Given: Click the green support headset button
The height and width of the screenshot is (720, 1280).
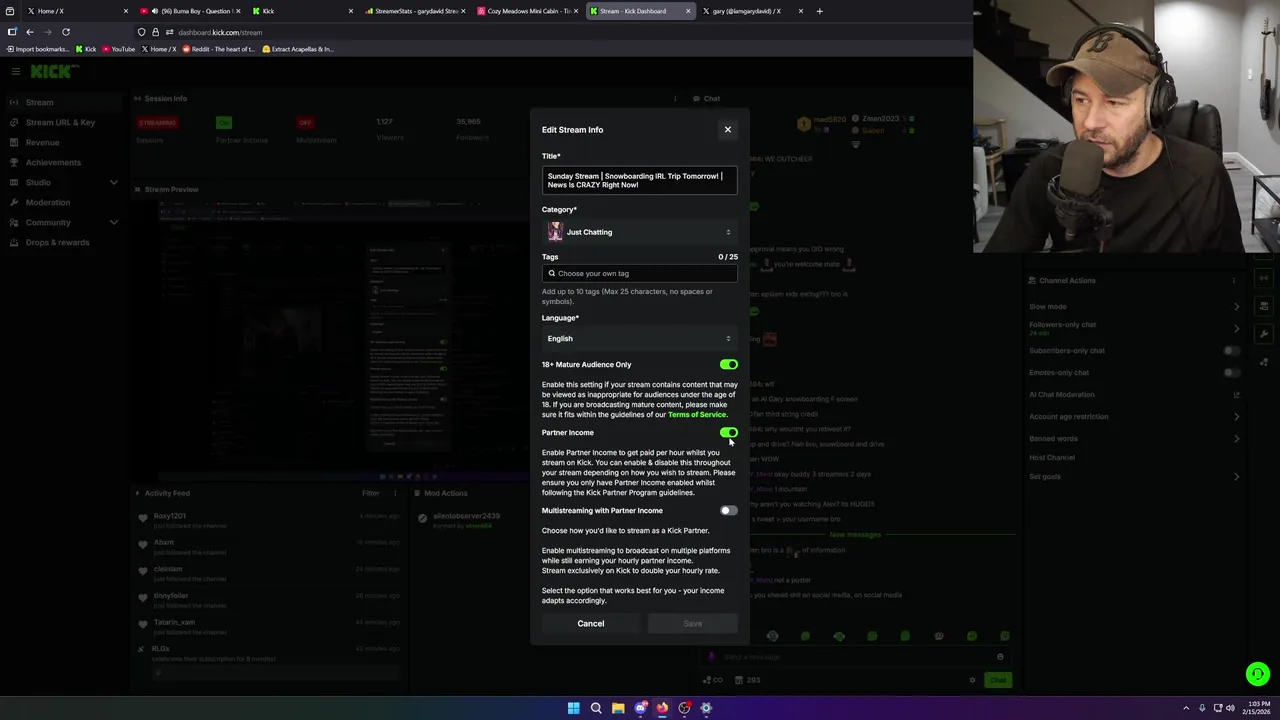Looking at the screenshot, I should point(1258,674).
